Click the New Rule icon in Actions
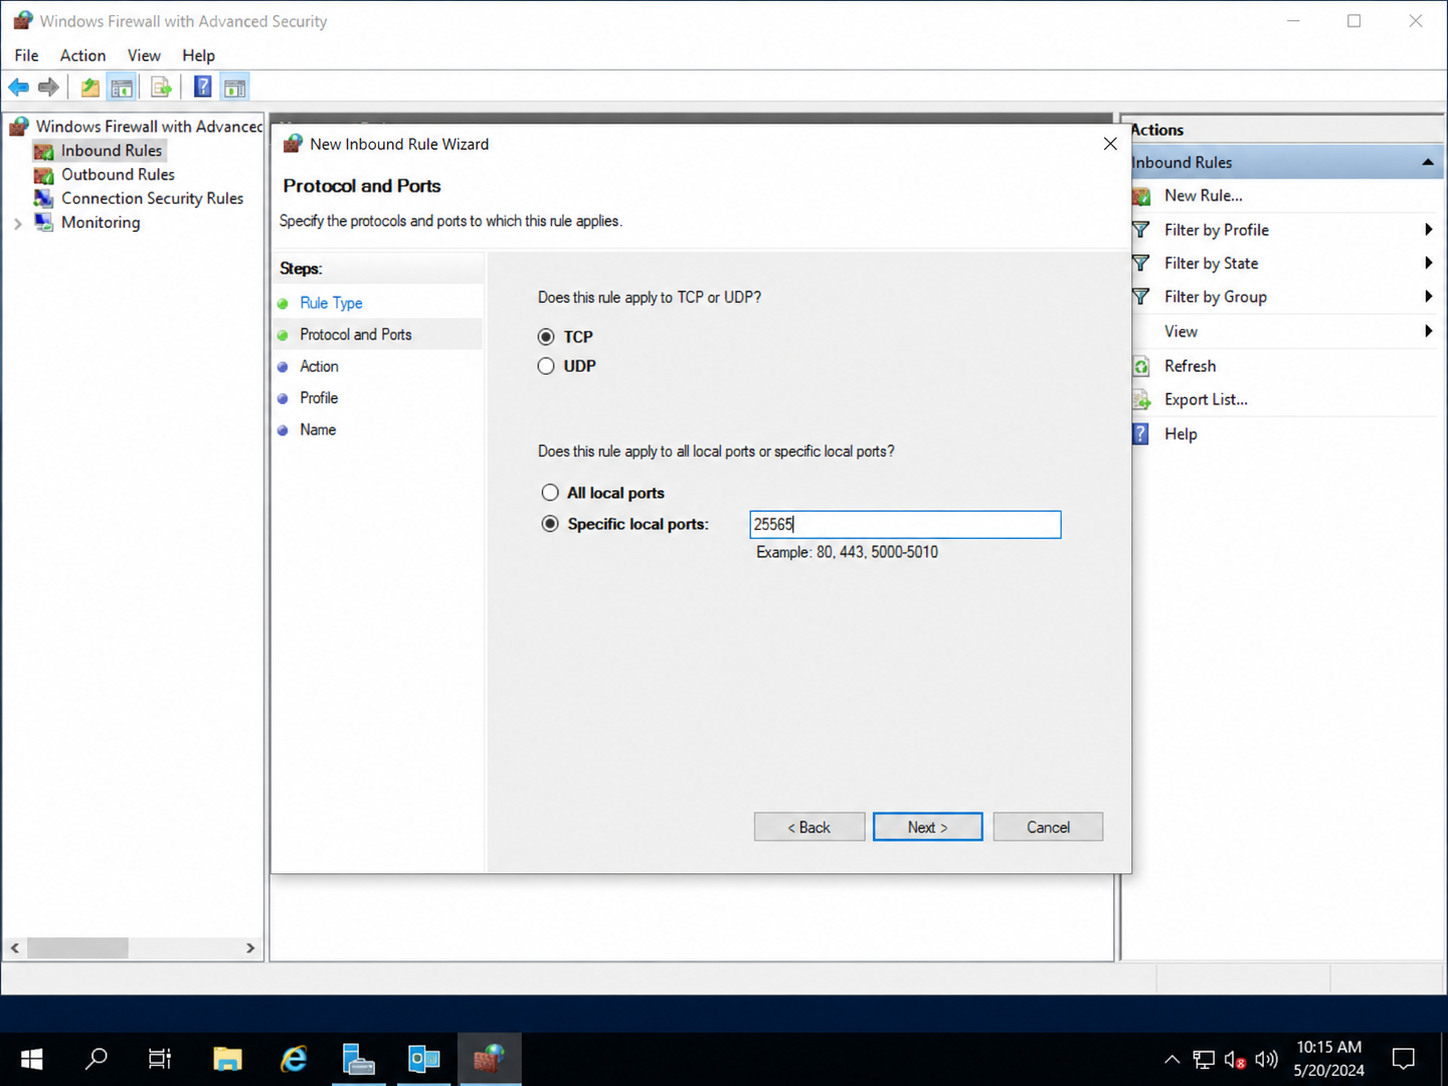This screenshot has height=1086, width=1448. tap(1141, 196)
